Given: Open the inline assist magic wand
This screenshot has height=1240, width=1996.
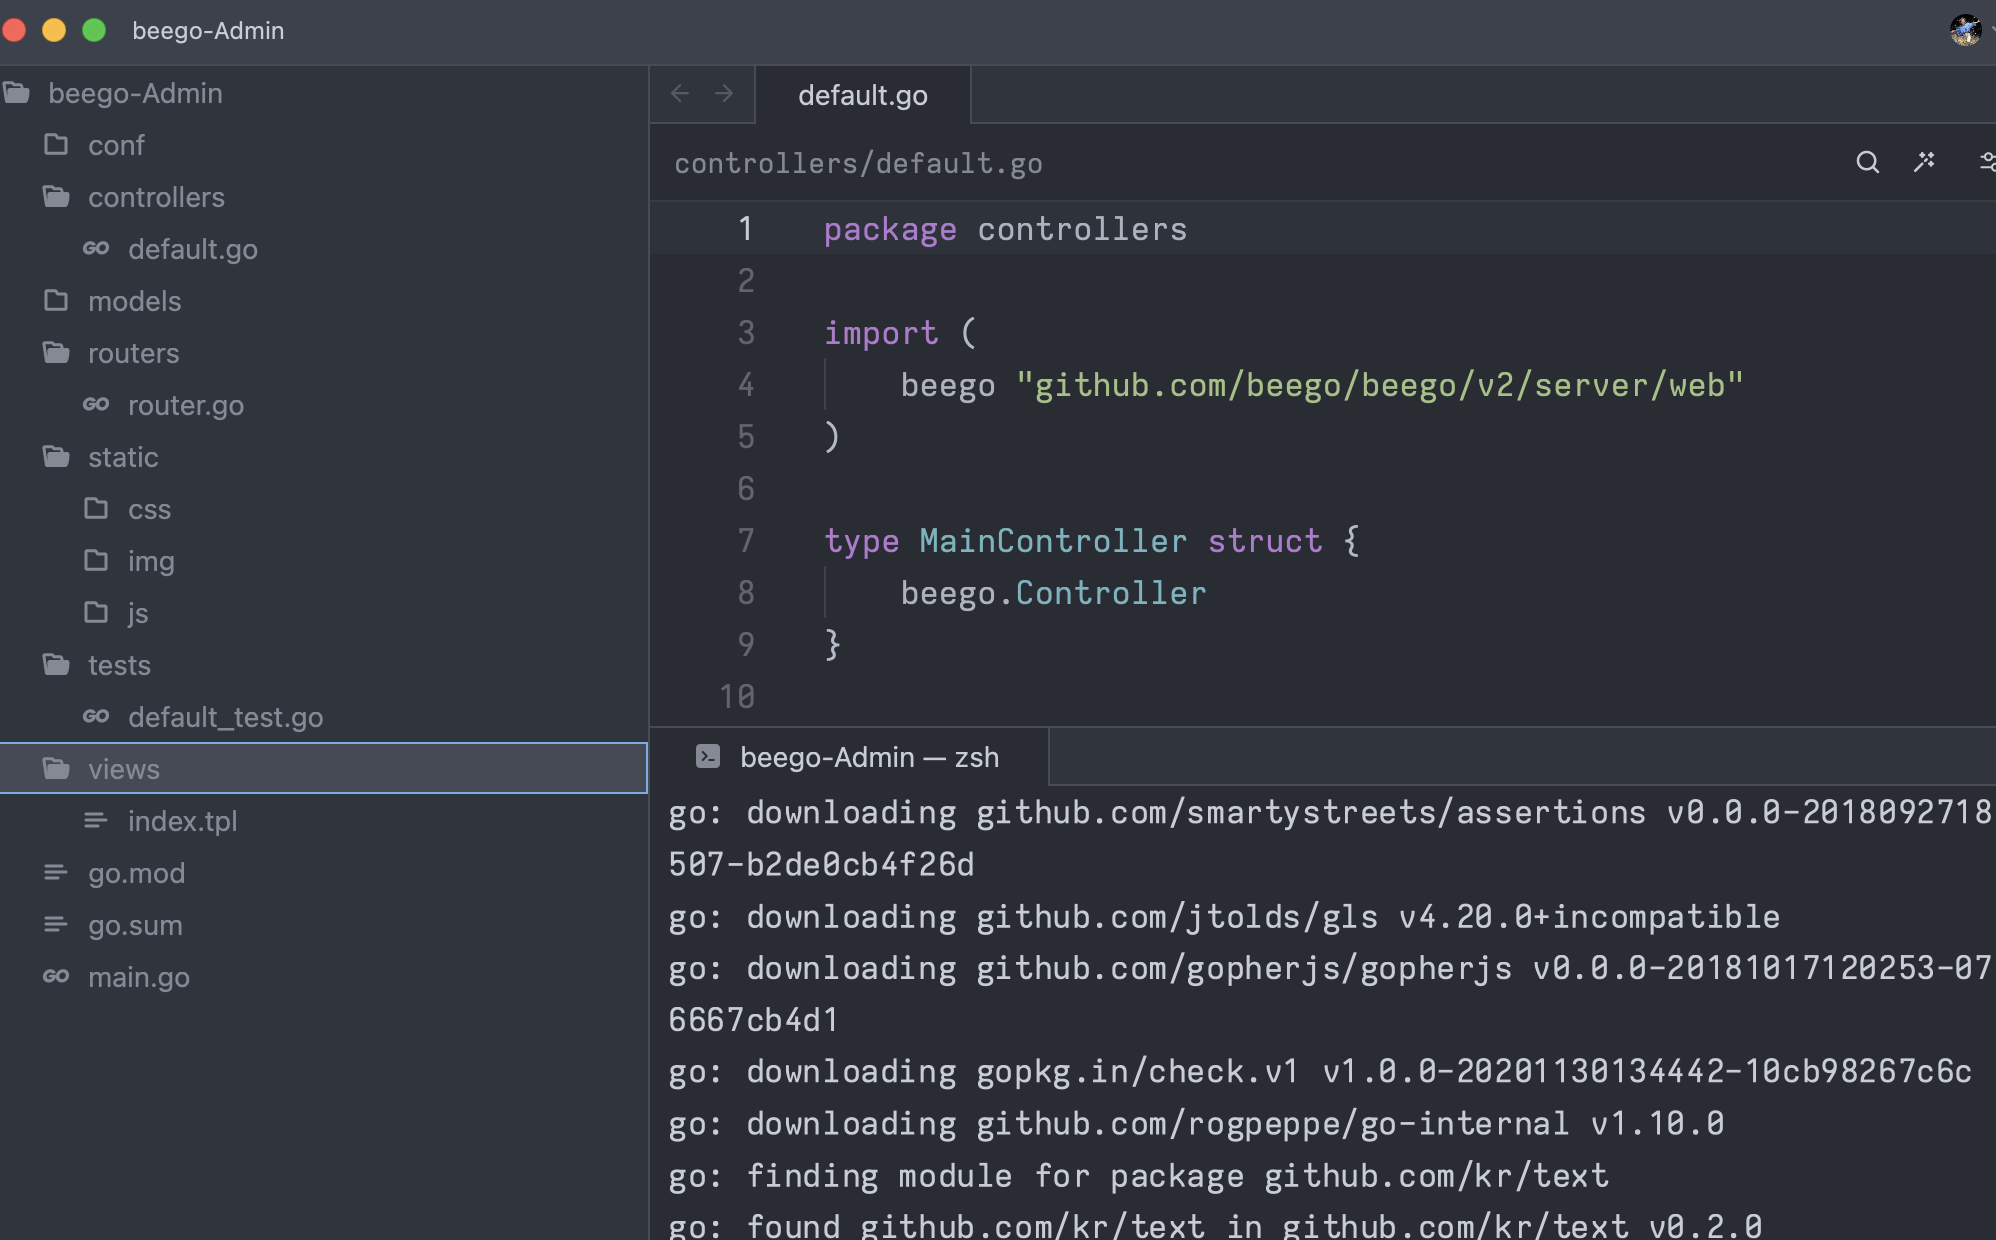Looking at the screenshot, I should click(1924, 162).
